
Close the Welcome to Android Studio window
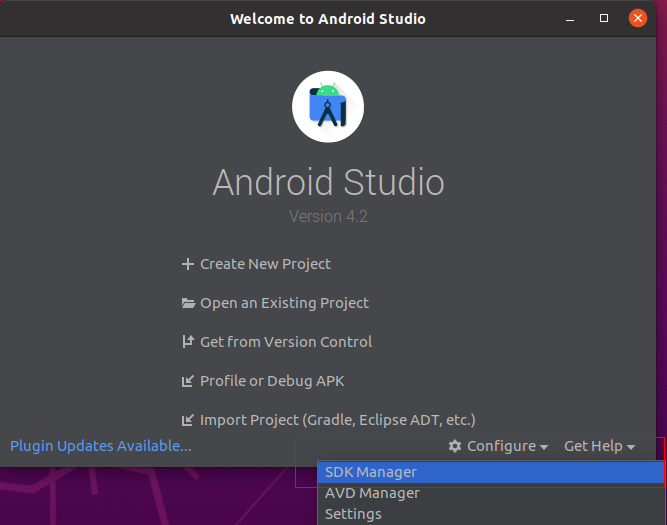638,18
